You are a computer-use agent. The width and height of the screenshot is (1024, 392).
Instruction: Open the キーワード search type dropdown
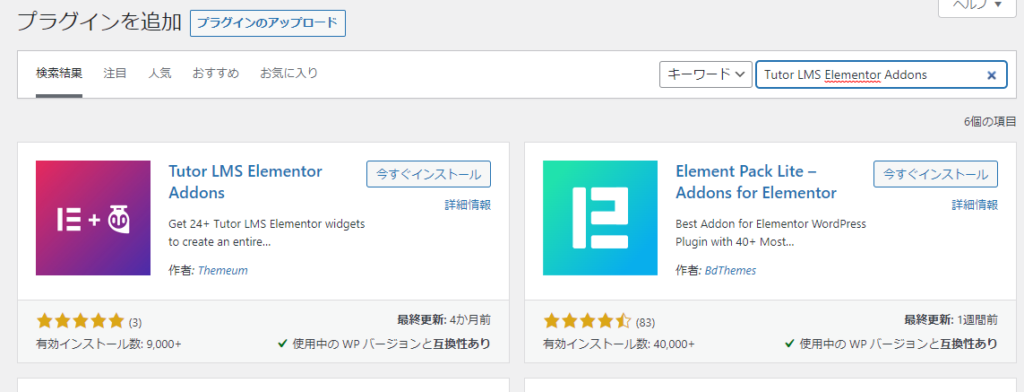[x=705, y=74]
